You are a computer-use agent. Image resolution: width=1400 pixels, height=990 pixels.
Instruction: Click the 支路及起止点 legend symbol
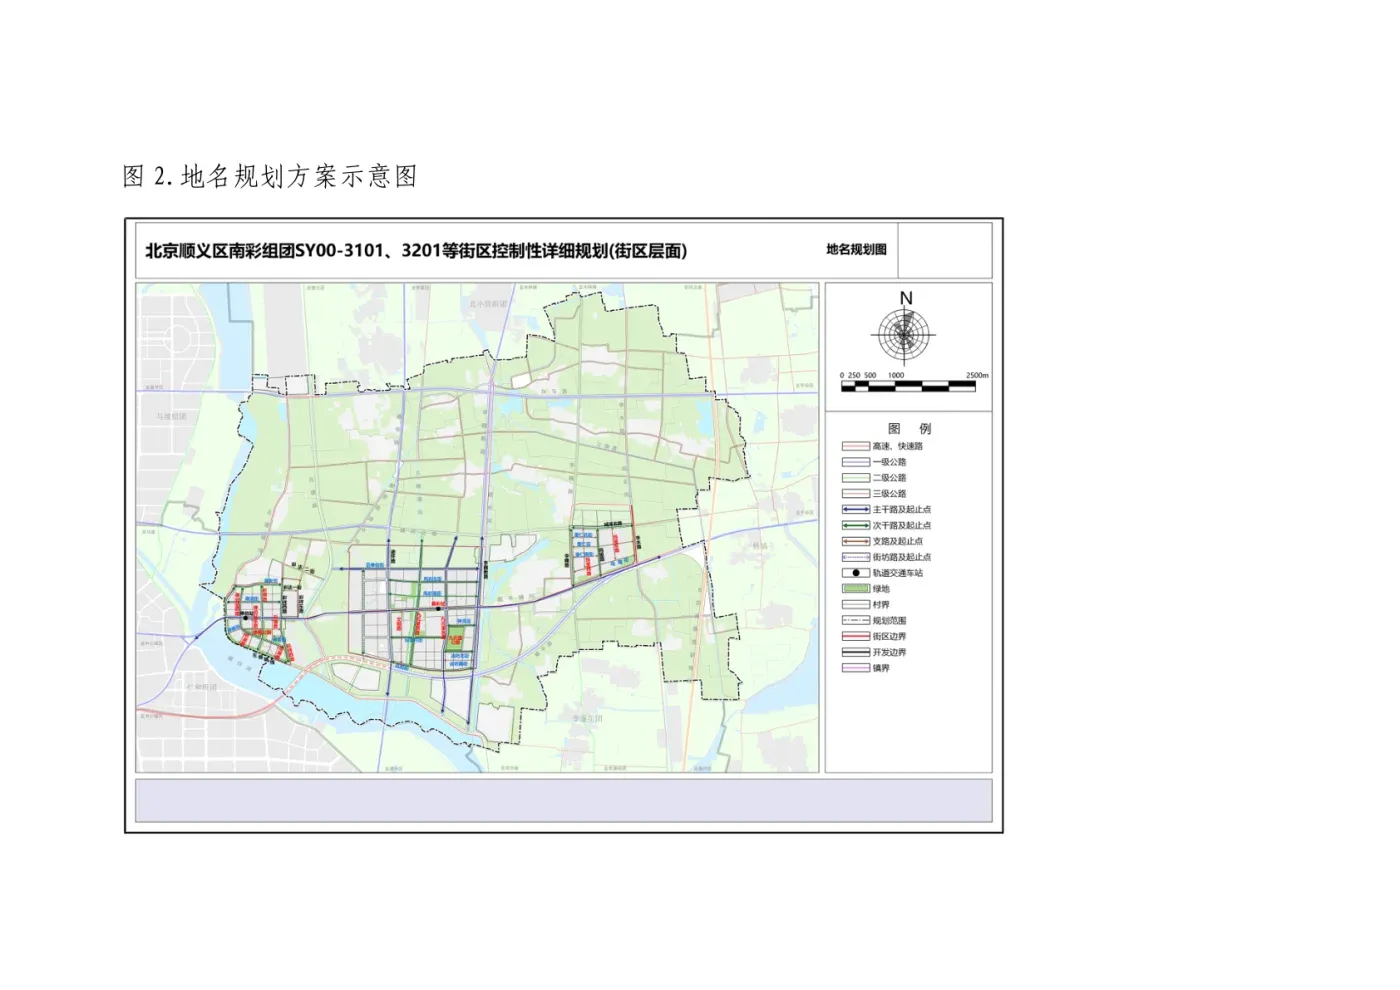(856, 541)
